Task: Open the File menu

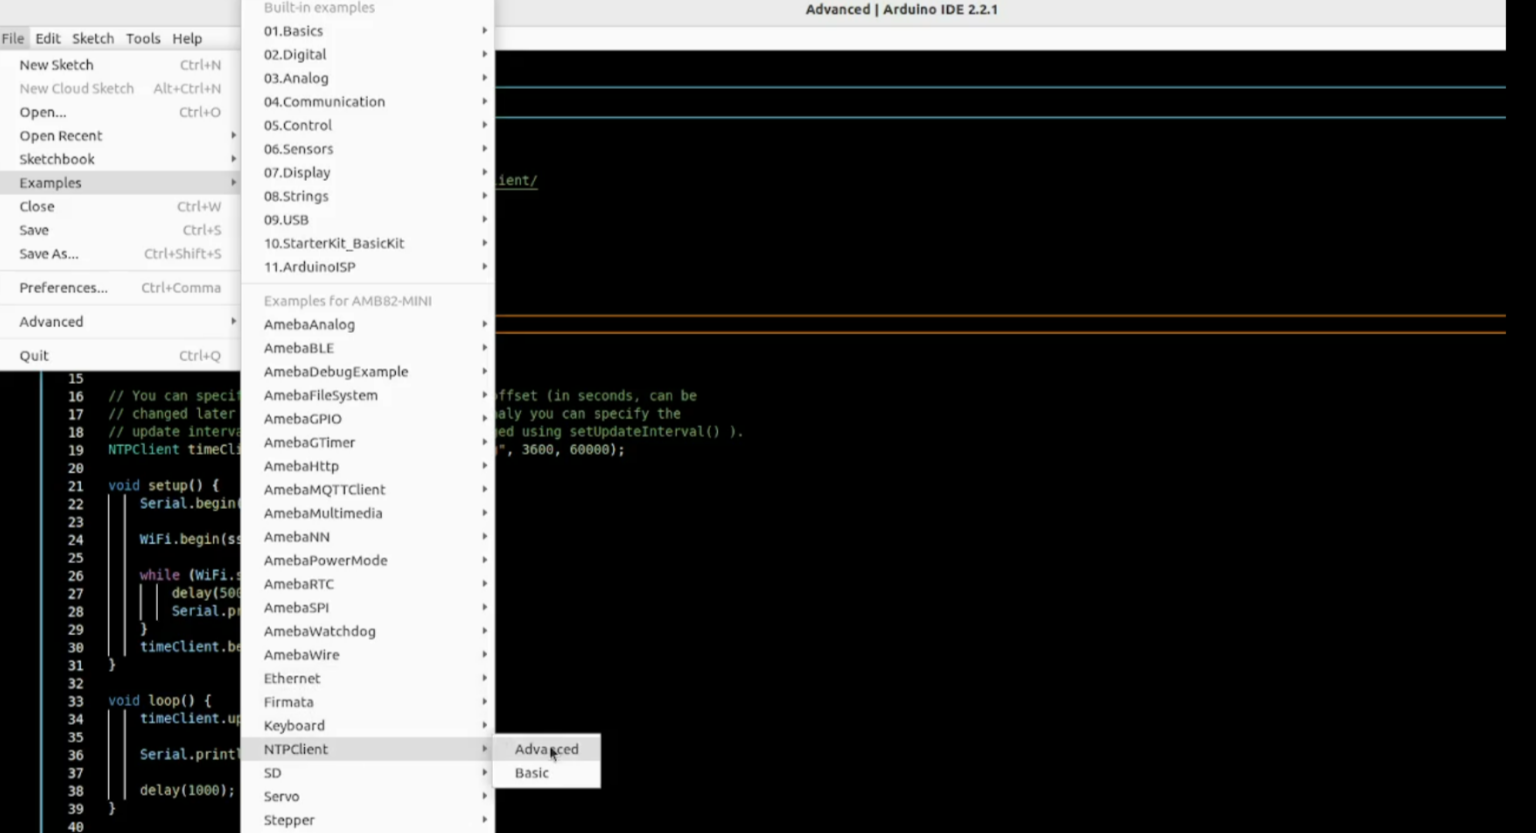Action: 13,38
